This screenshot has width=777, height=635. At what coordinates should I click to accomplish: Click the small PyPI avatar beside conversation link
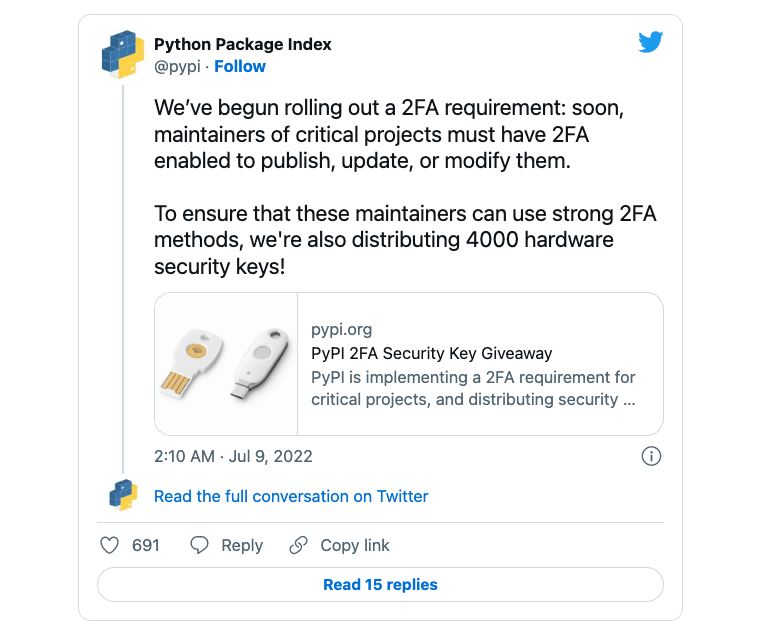point(123,496)
